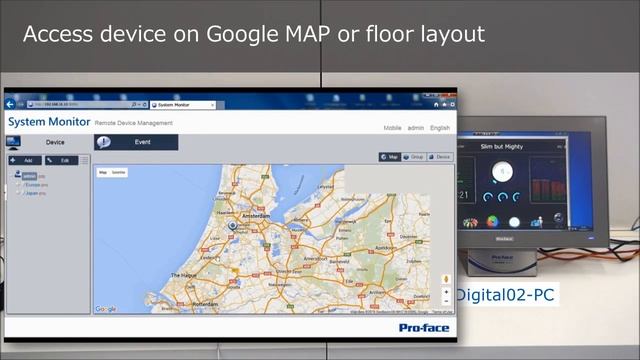The height and width of the screenshot is (360, 640).
Task: Click the Amsterdam label on the map
Action: [256, 216]
